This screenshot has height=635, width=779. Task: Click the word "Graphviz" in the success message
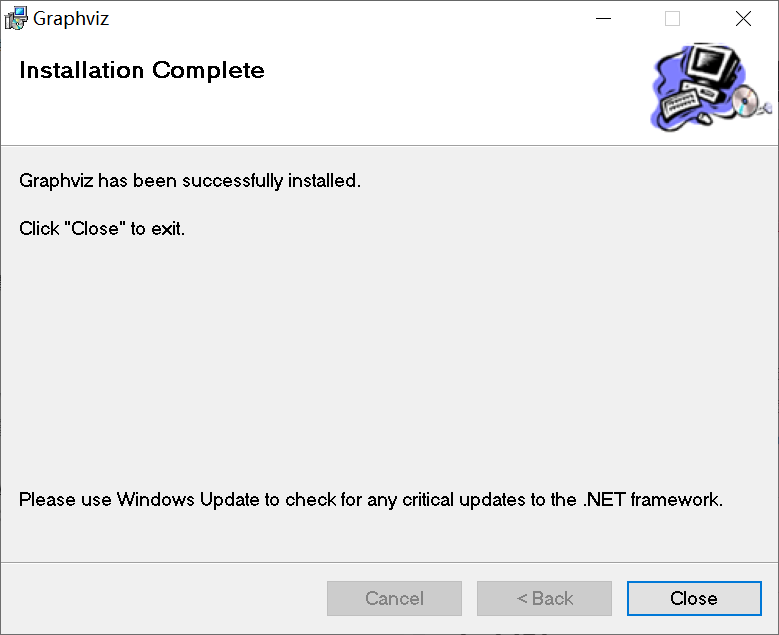56,181
